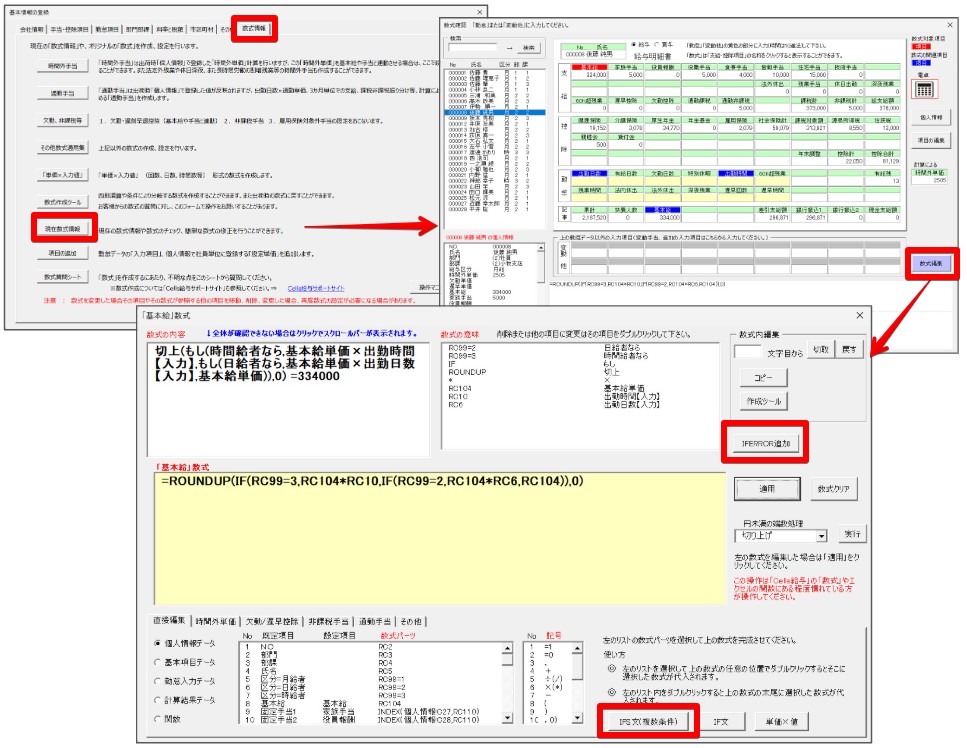The image size is (967, 748).
Task: Click the IFERROR追加 button
Action: (761, 440)
